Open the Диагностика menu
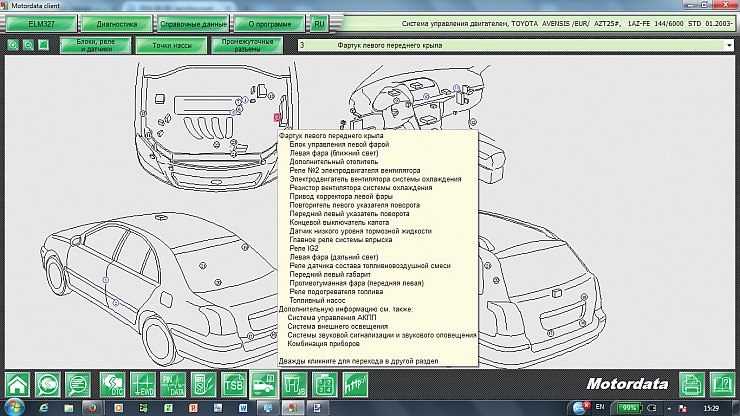This screenshot has height=416, width=740. pos(117,24)
